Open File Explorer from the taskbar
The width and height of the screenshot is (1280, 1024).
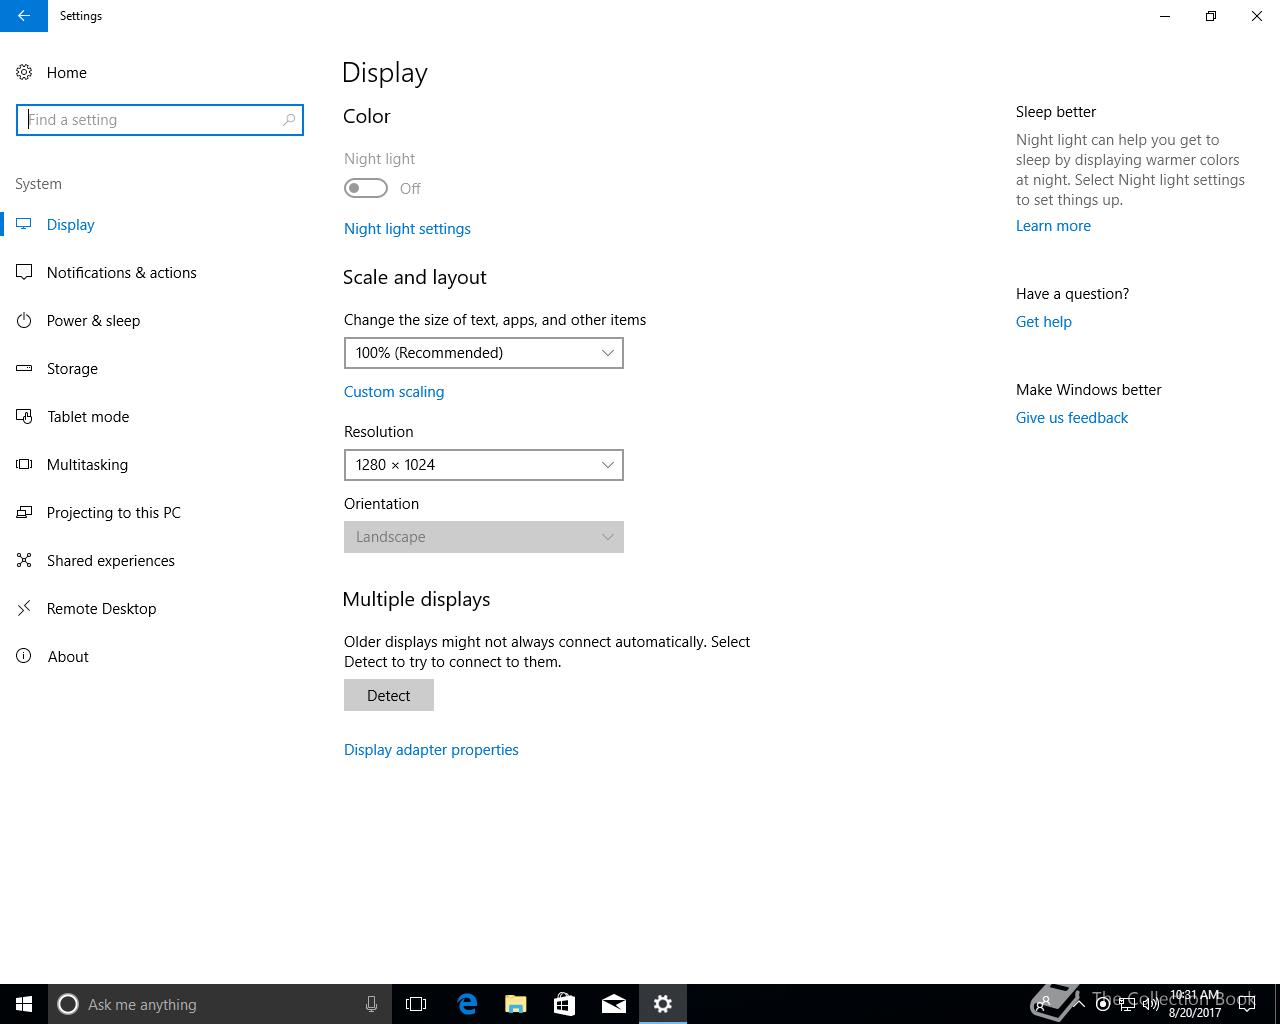coord(516,1004)
